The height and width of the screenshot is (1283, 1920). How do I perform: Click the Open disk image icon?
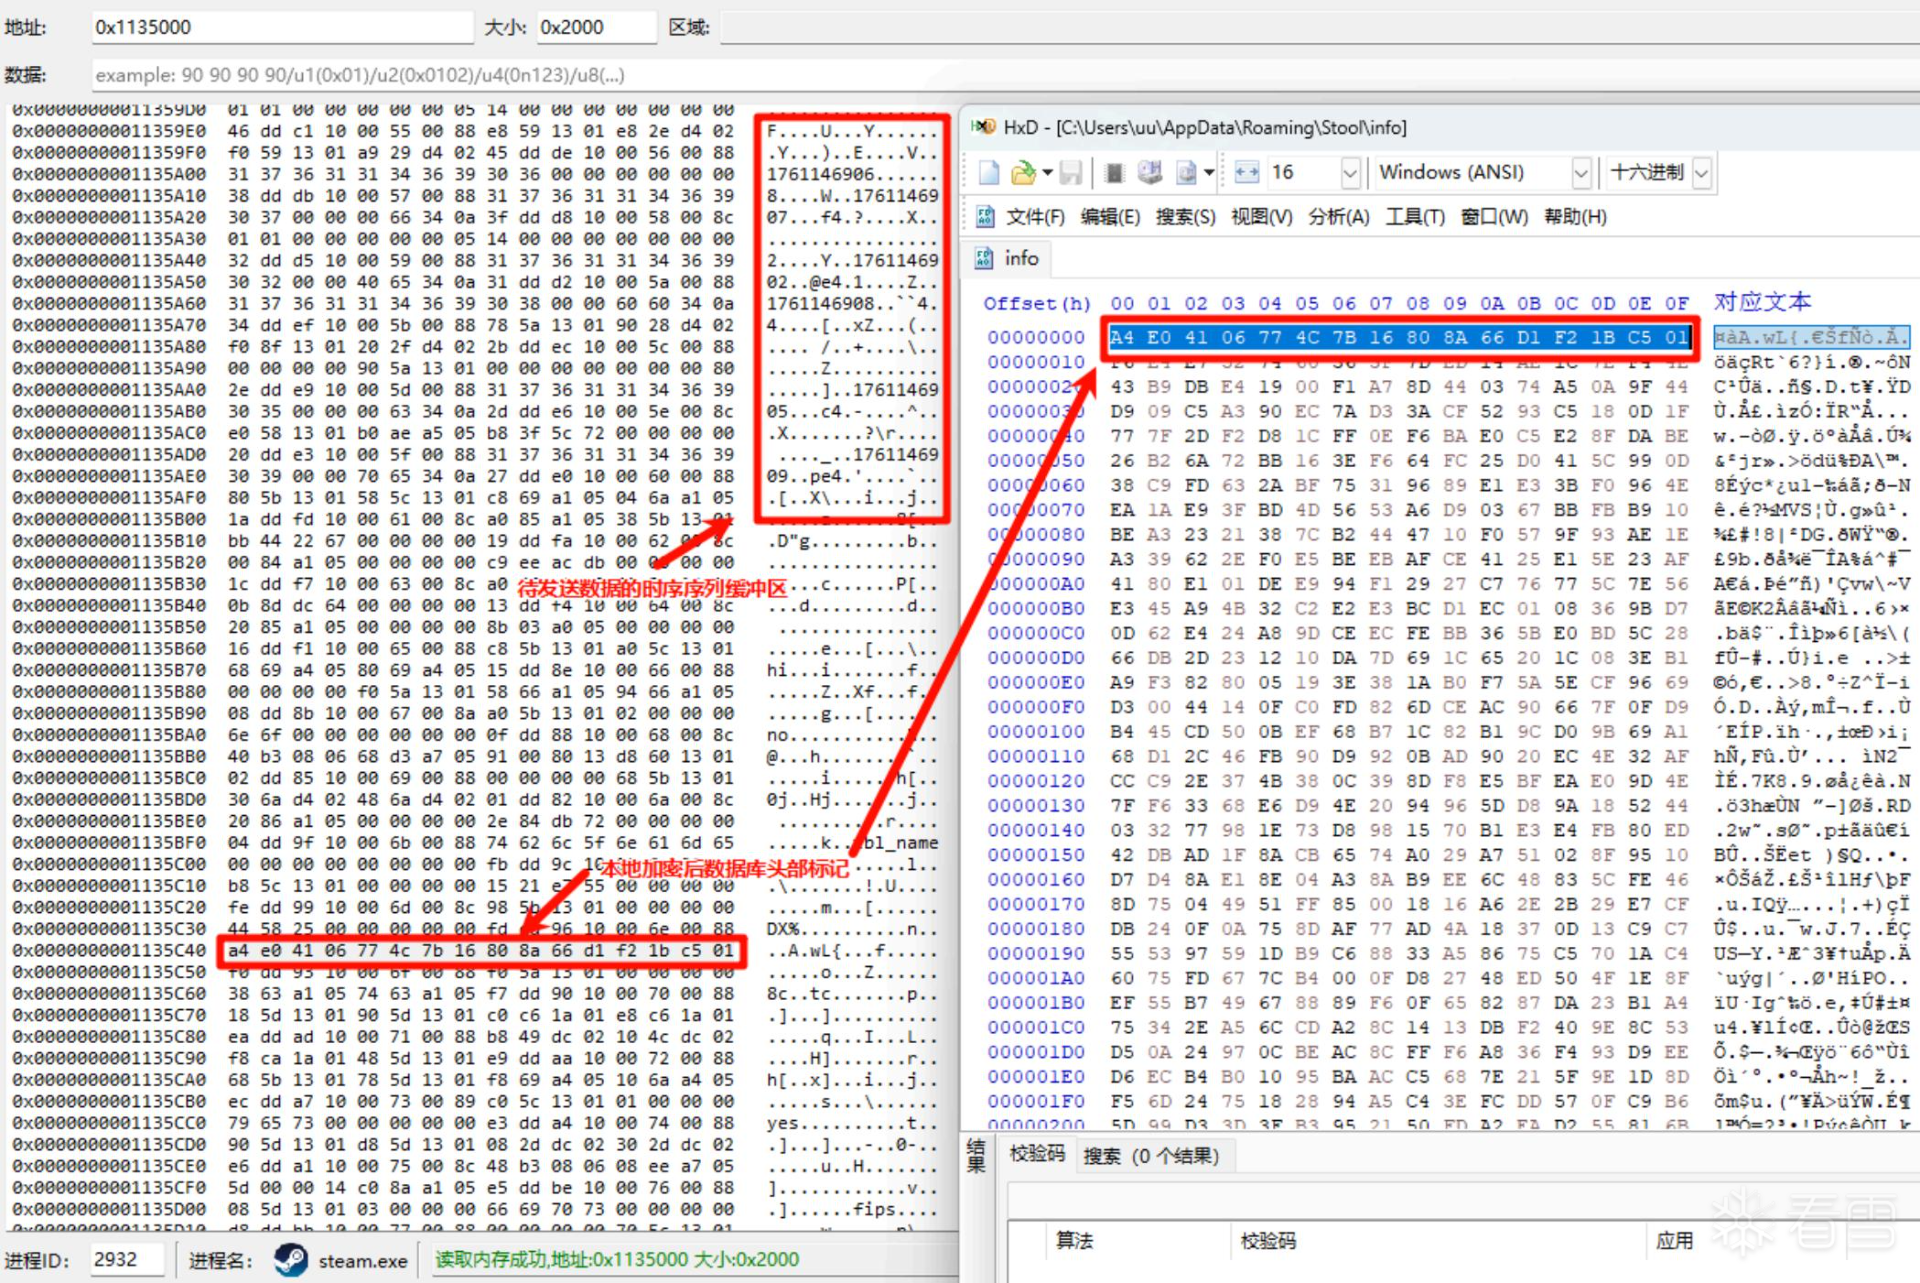coord(1186,173)
